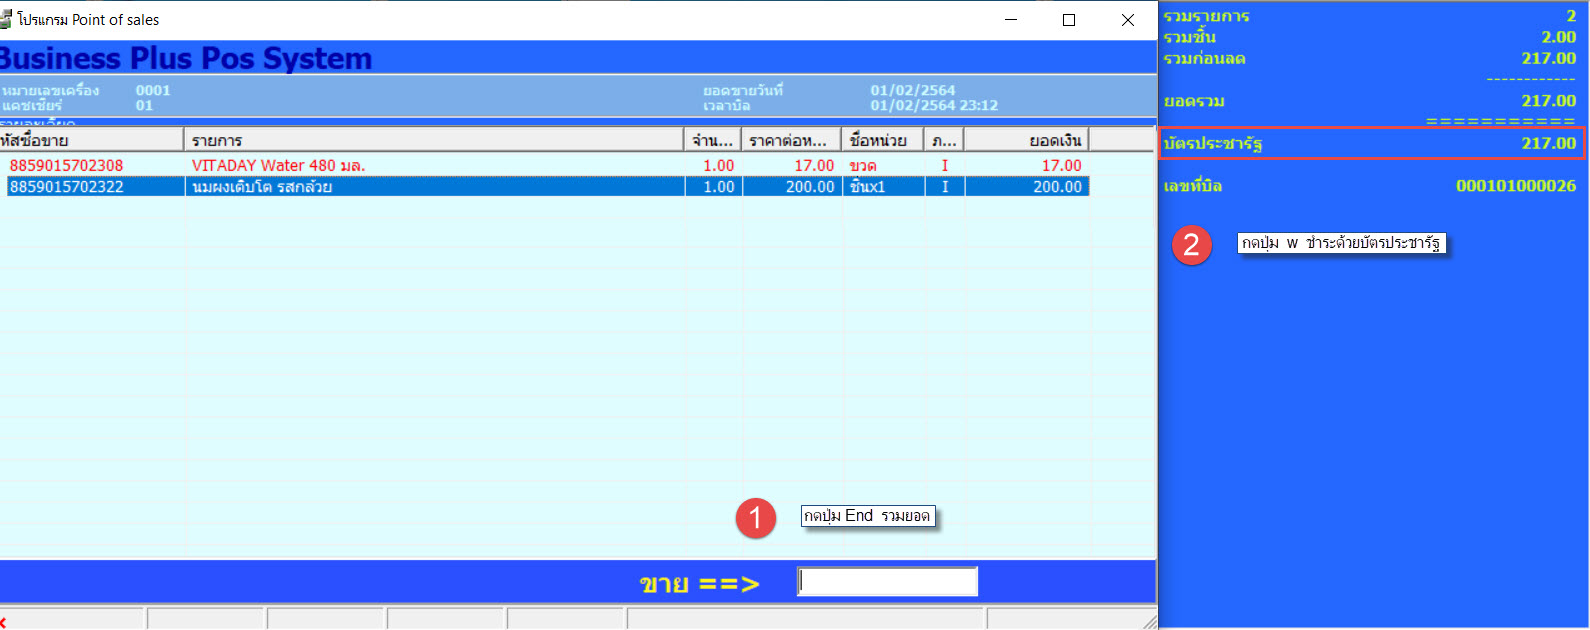Viewport: 1590px width, 630px height.
Task: Click the red circle numbered 2
Action: pos(1191,244)
